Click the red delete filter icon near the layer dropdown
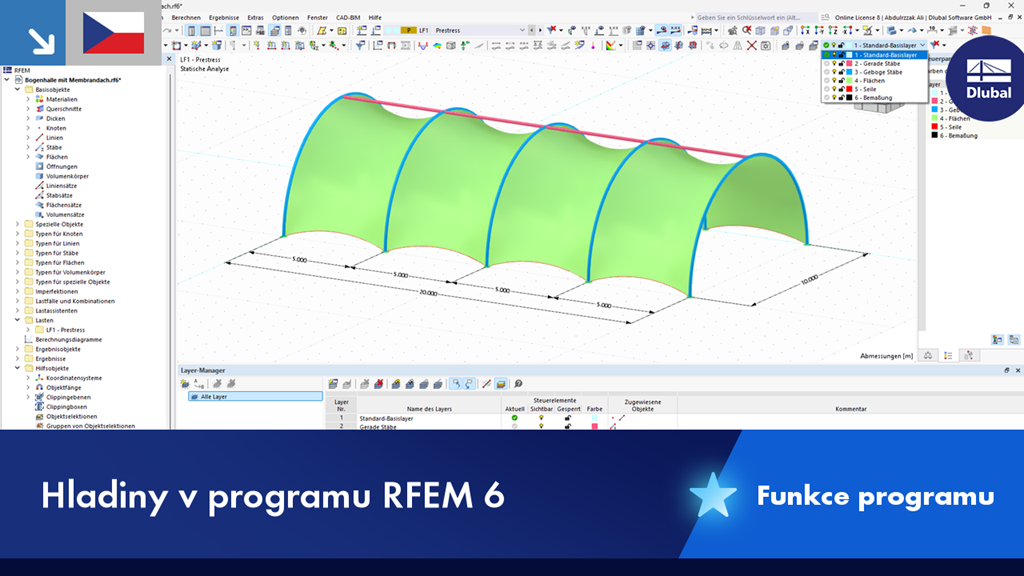The width and height of the screenshot is (1024, 576). click(935, 44)
